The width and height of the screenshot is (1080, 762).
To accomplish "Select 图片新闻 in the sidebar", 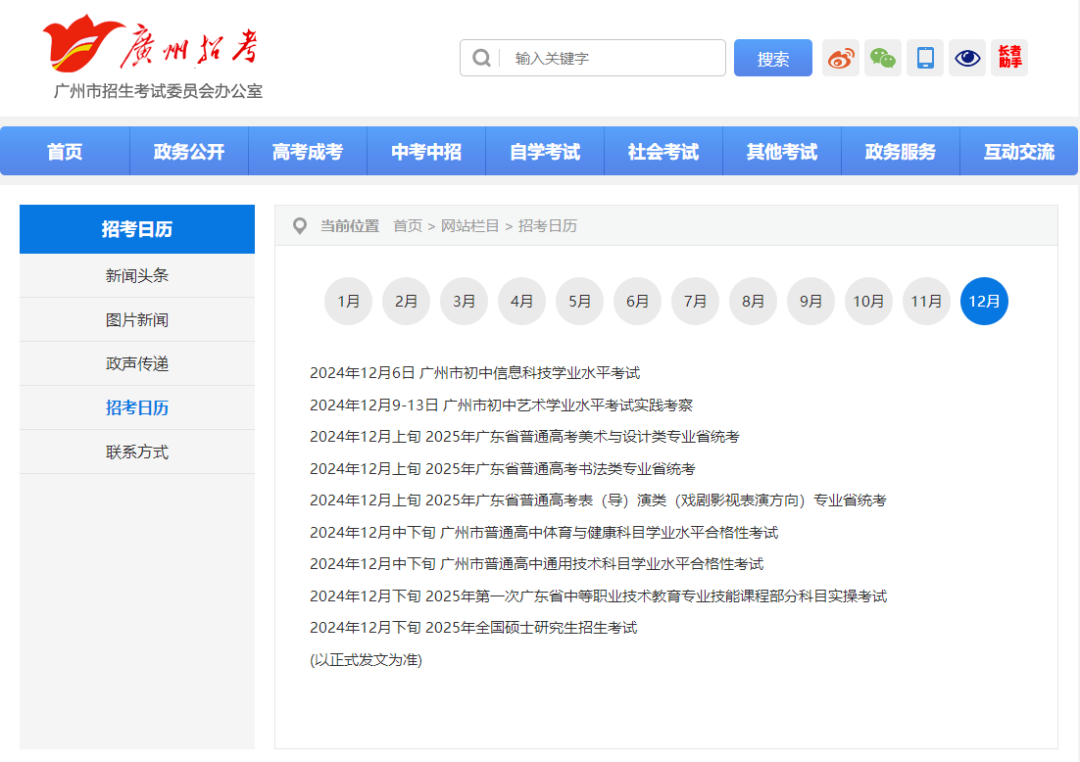I will (137, 320).
